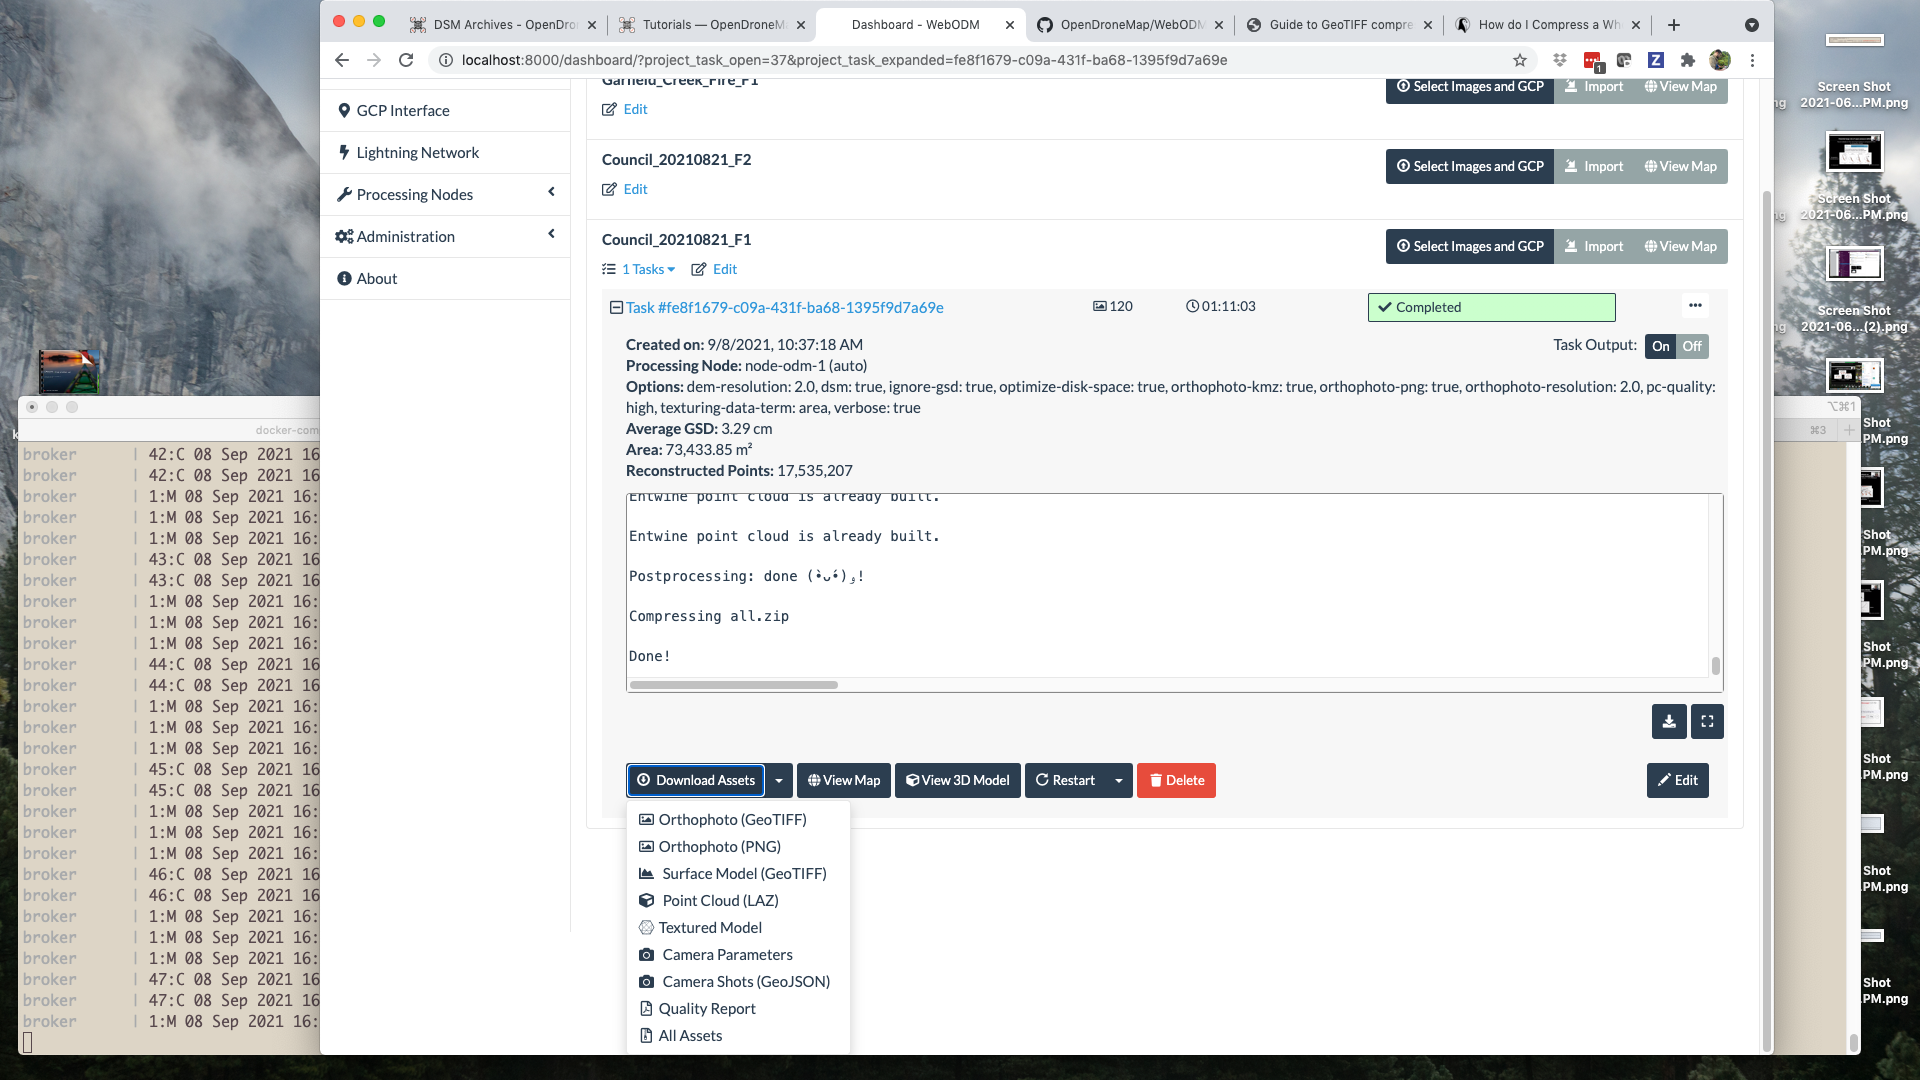Download task output log icon

coord(1669,721)
